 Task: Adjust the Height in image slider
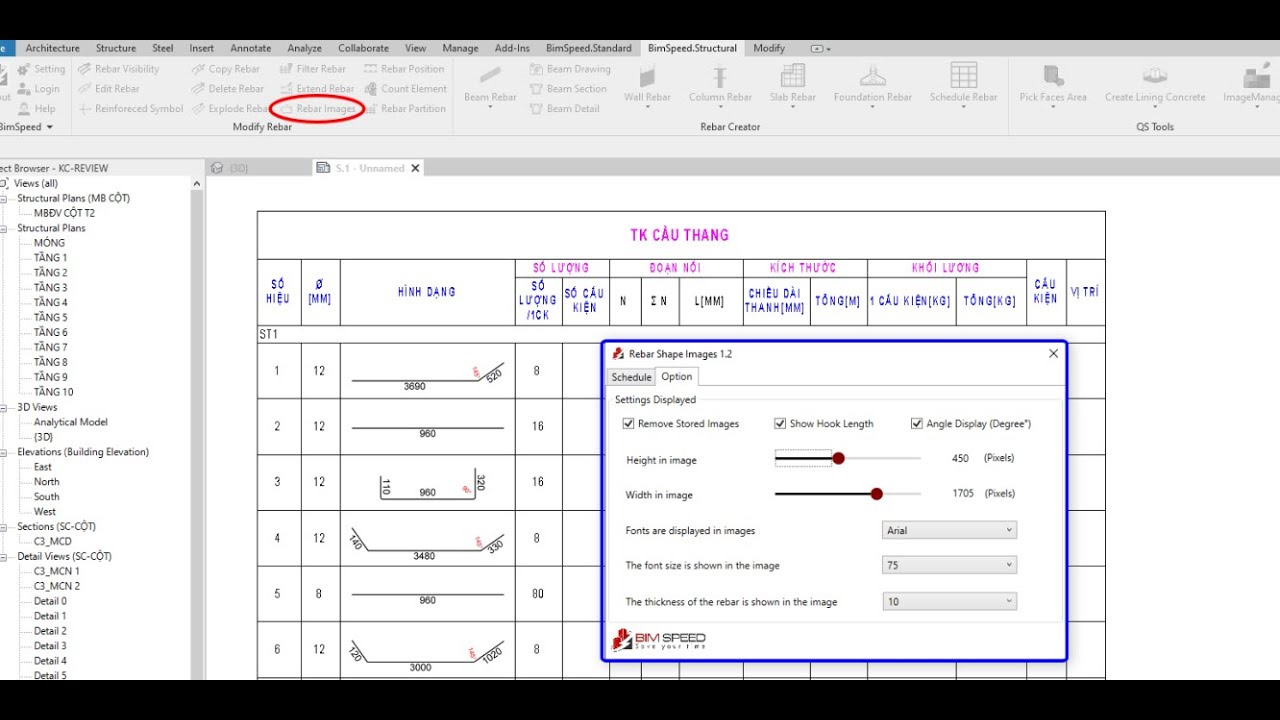click(x=839, y=458)
